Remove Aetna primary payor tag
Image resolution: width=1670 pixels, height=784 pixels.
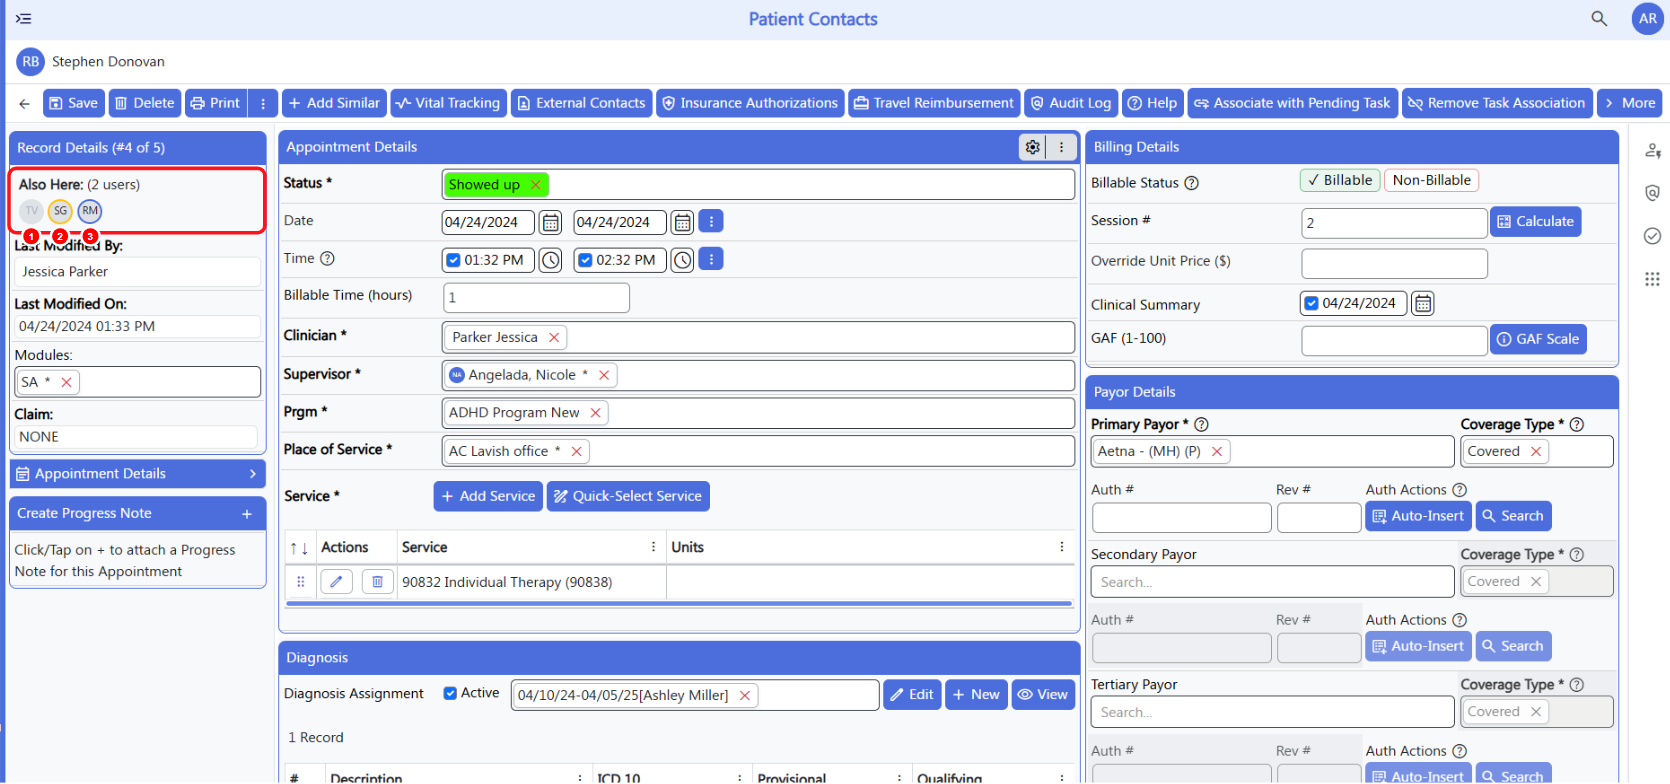(x=1217, y=451)
